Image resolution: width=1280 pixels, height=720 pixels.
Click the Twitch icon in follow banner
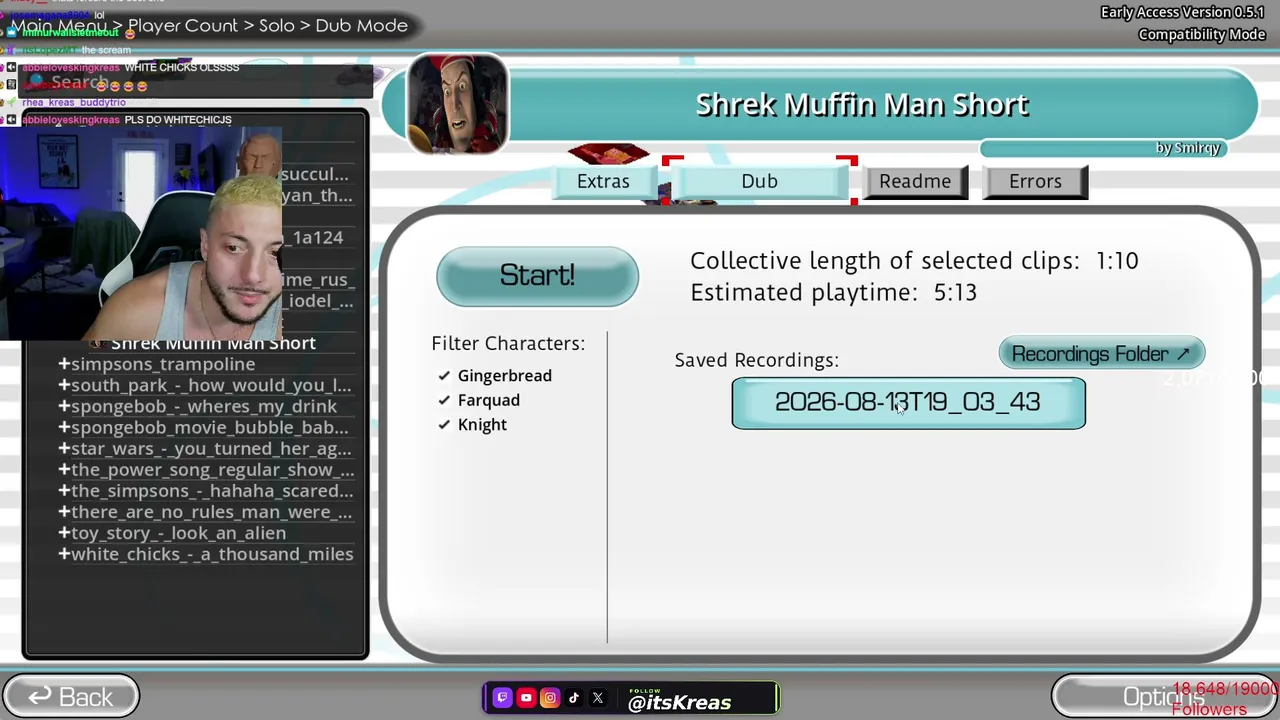point(502,698)
